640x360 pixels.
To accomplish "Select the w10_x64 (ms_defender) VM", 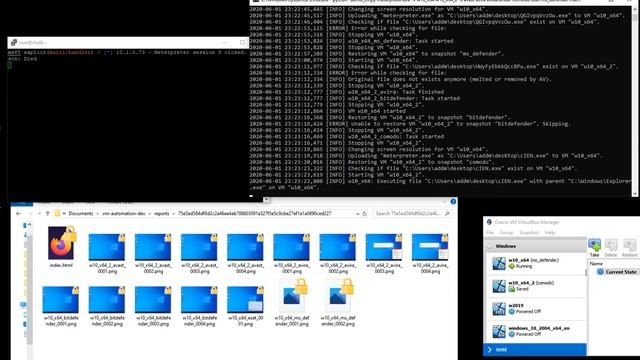I will 535,263.
